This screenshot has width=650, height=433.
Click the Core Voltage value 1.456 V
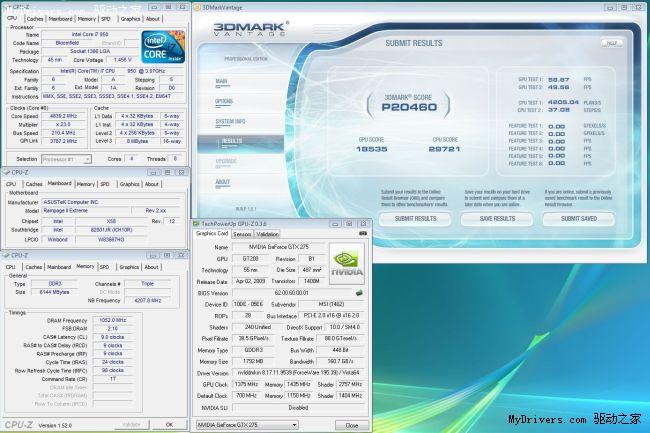tap(123, 60)
